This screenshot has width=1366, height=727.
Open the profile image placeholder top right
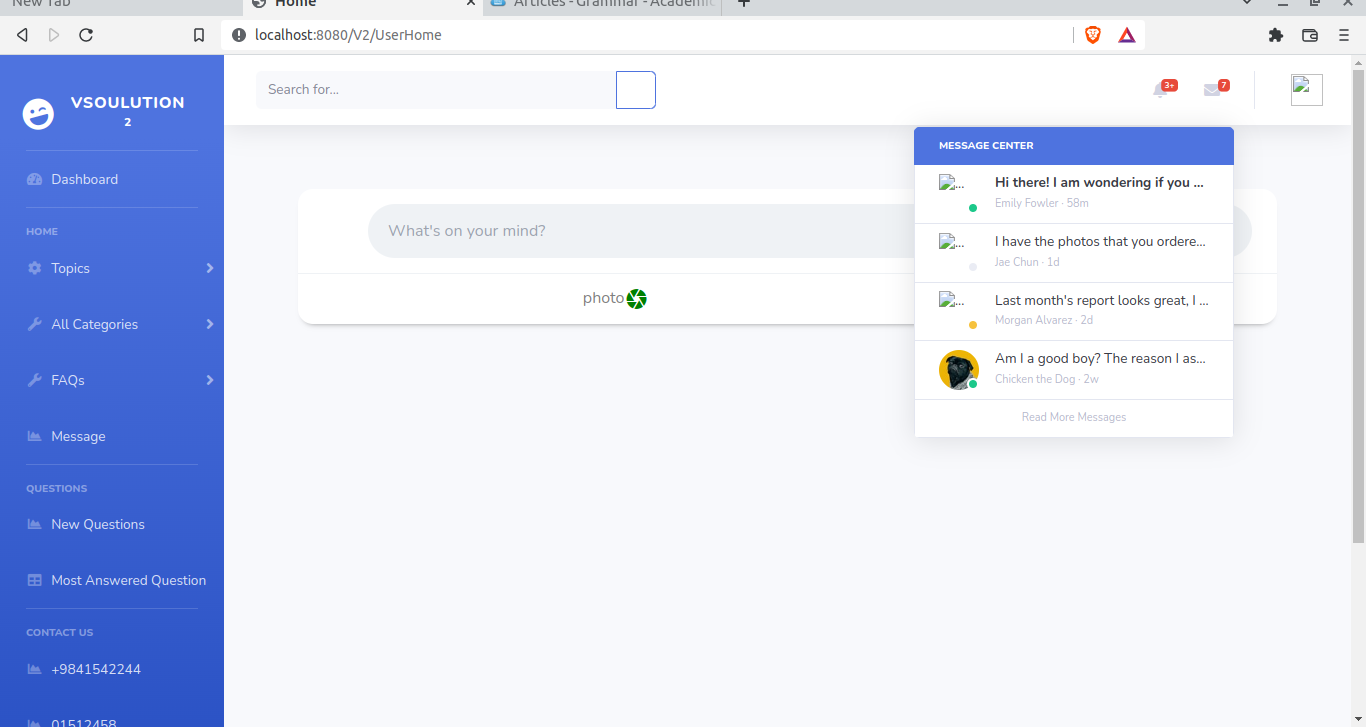point(1306,89)
